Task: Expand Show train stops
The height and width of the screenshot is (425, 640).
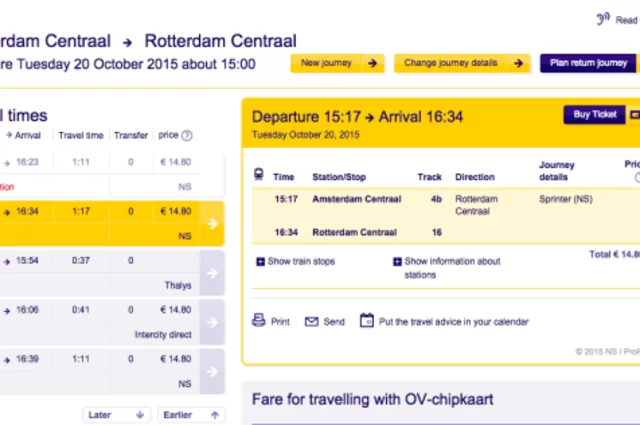Action: pos(294,262)
